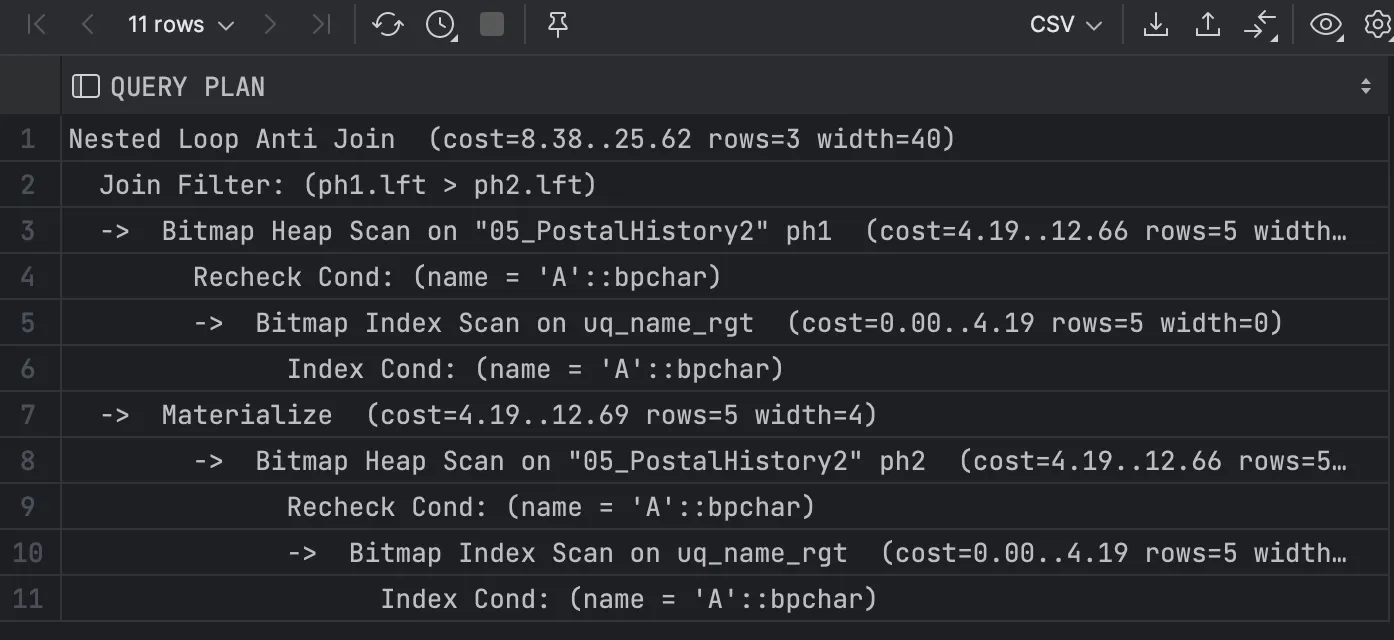Go to the first page of results
Screen dimensions: 1394x640
point(37,25)
